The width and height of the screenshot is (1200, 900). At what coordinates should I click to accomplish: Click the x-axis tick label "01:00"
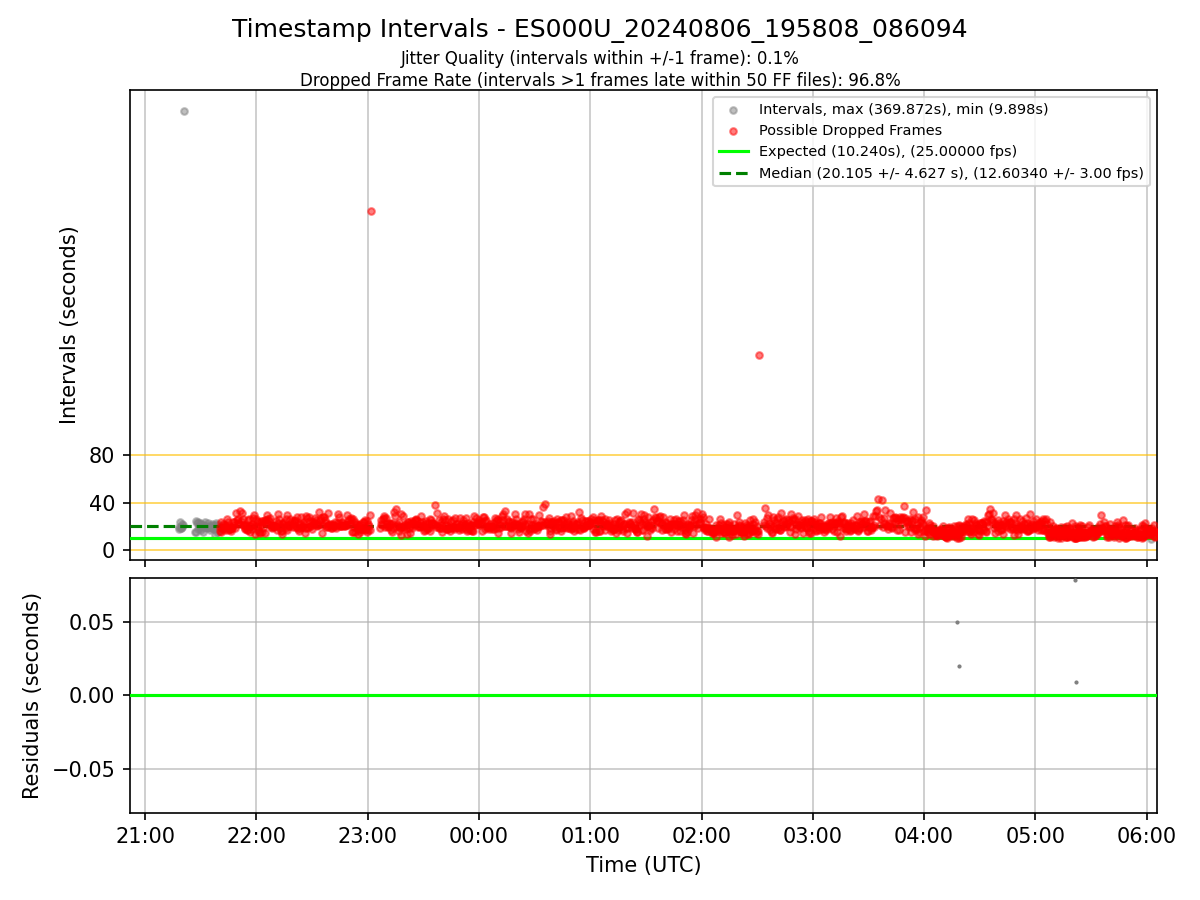click(x=590, y=834)
